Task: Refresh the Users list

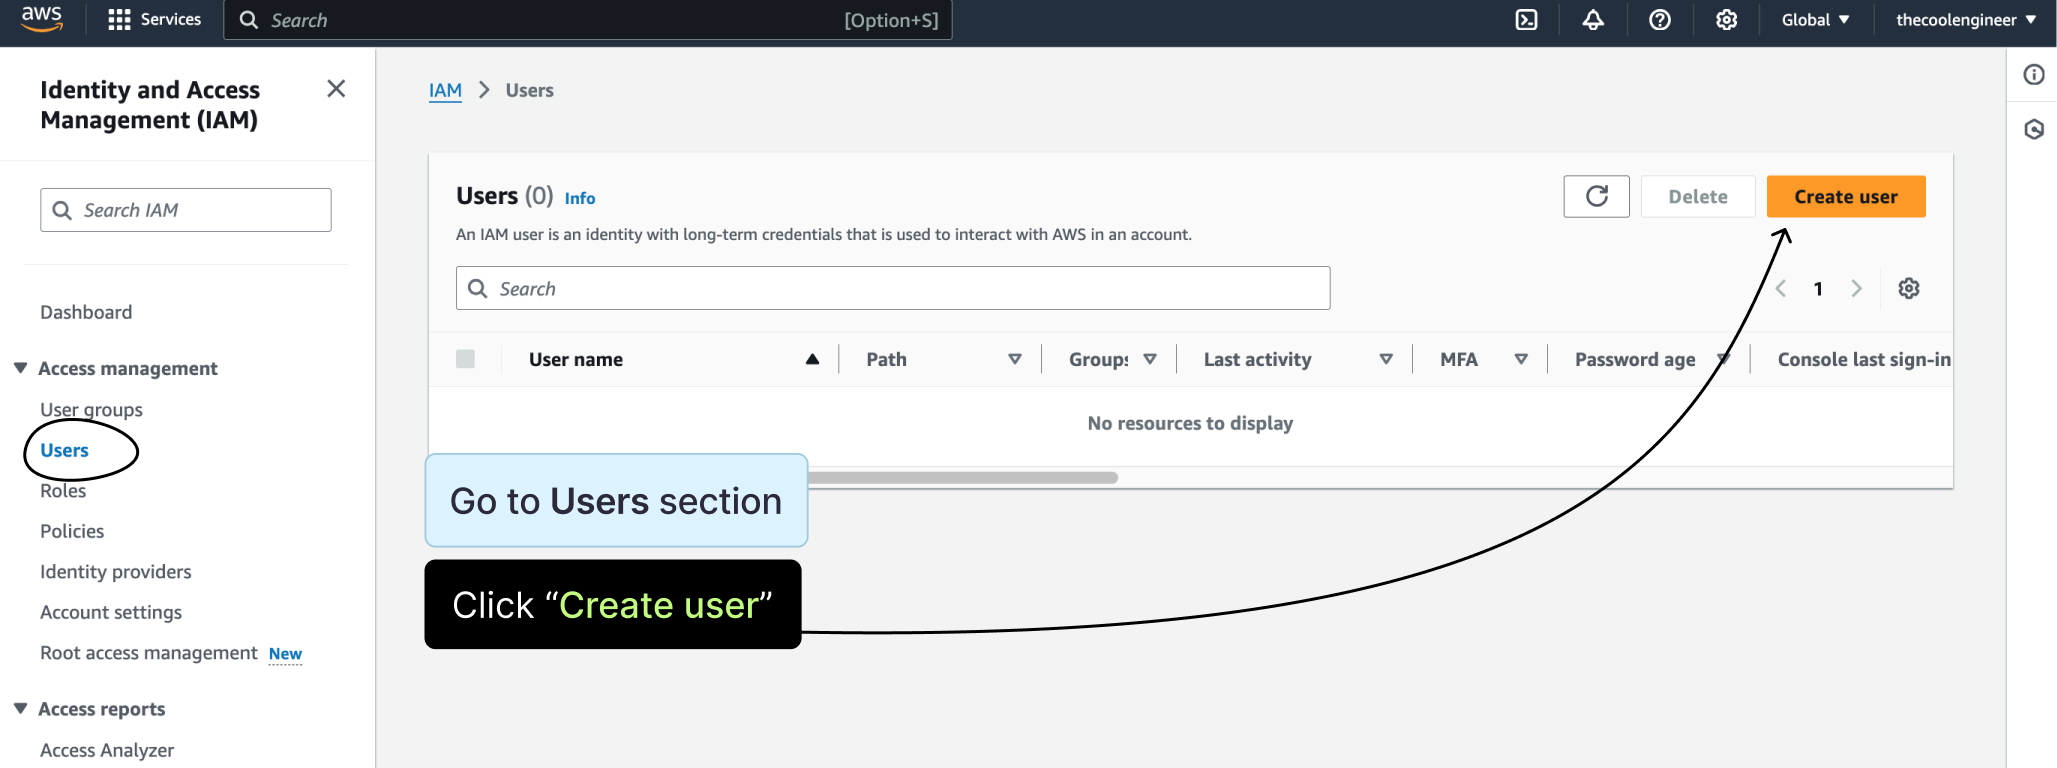Action: (x=1597, y=196)
